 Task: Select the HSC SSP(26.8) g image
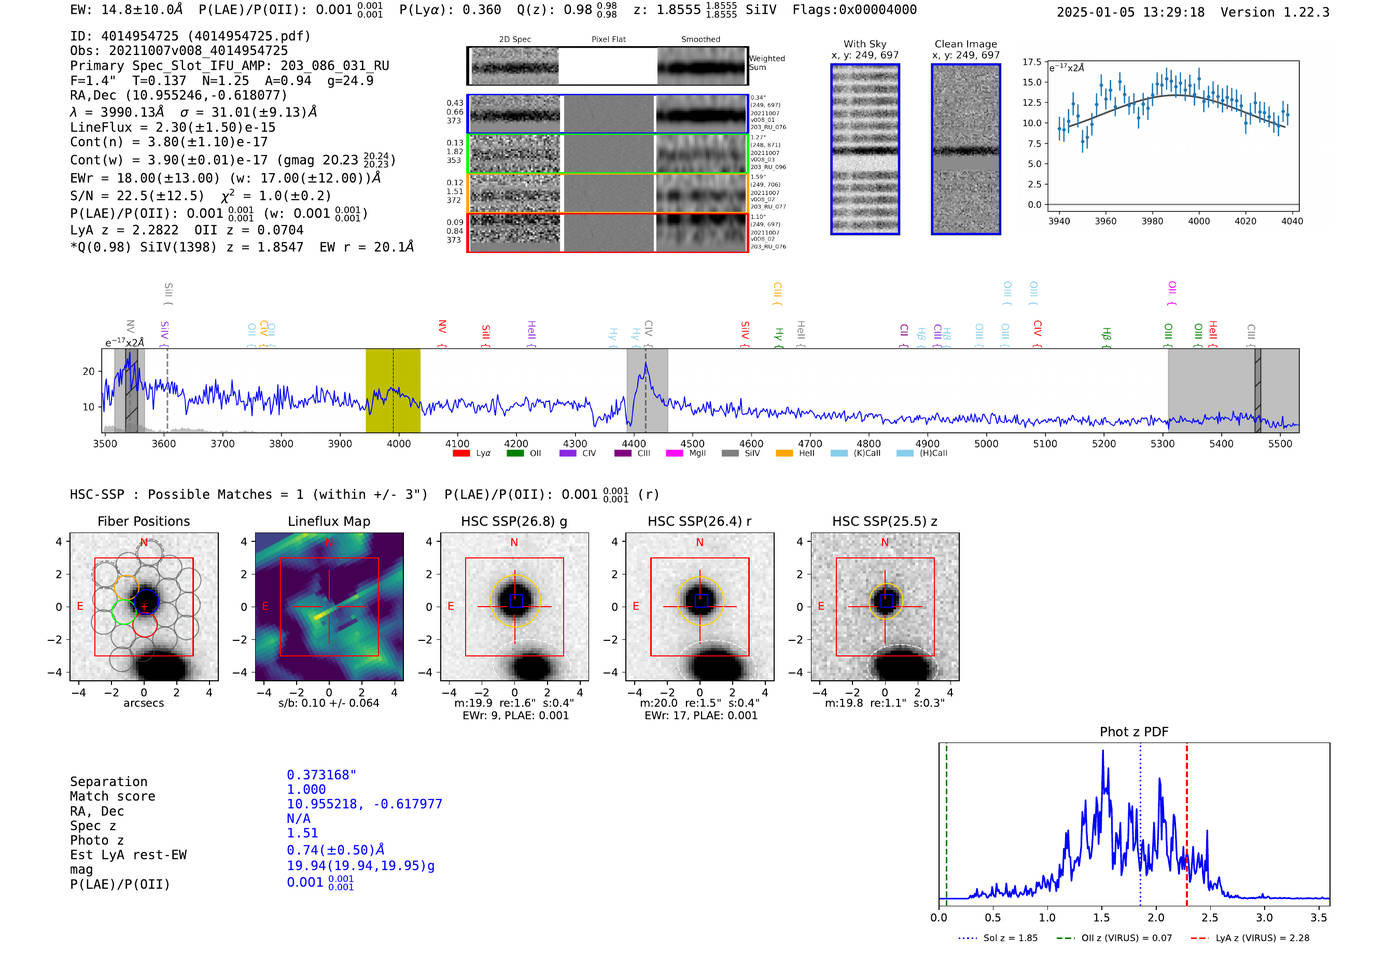[x=514, y=606]
